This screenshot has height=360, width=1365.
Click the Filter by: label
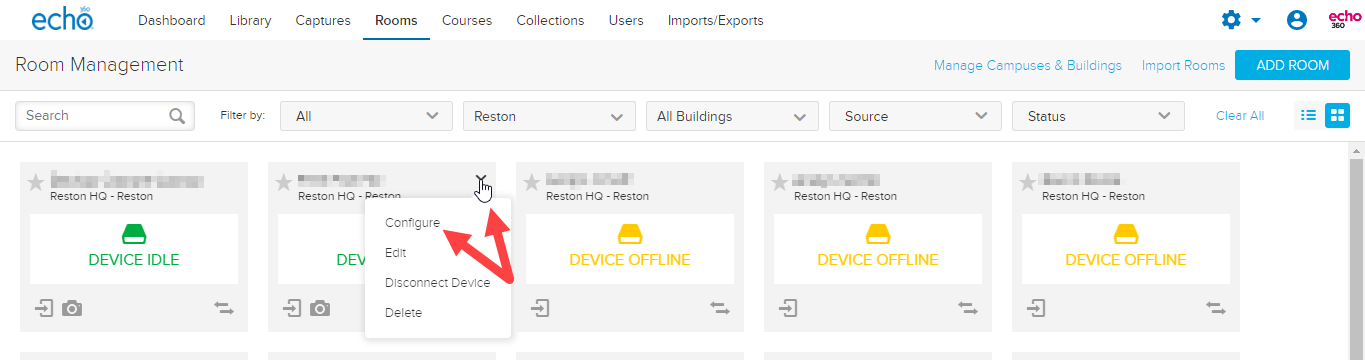click(243, 116)
